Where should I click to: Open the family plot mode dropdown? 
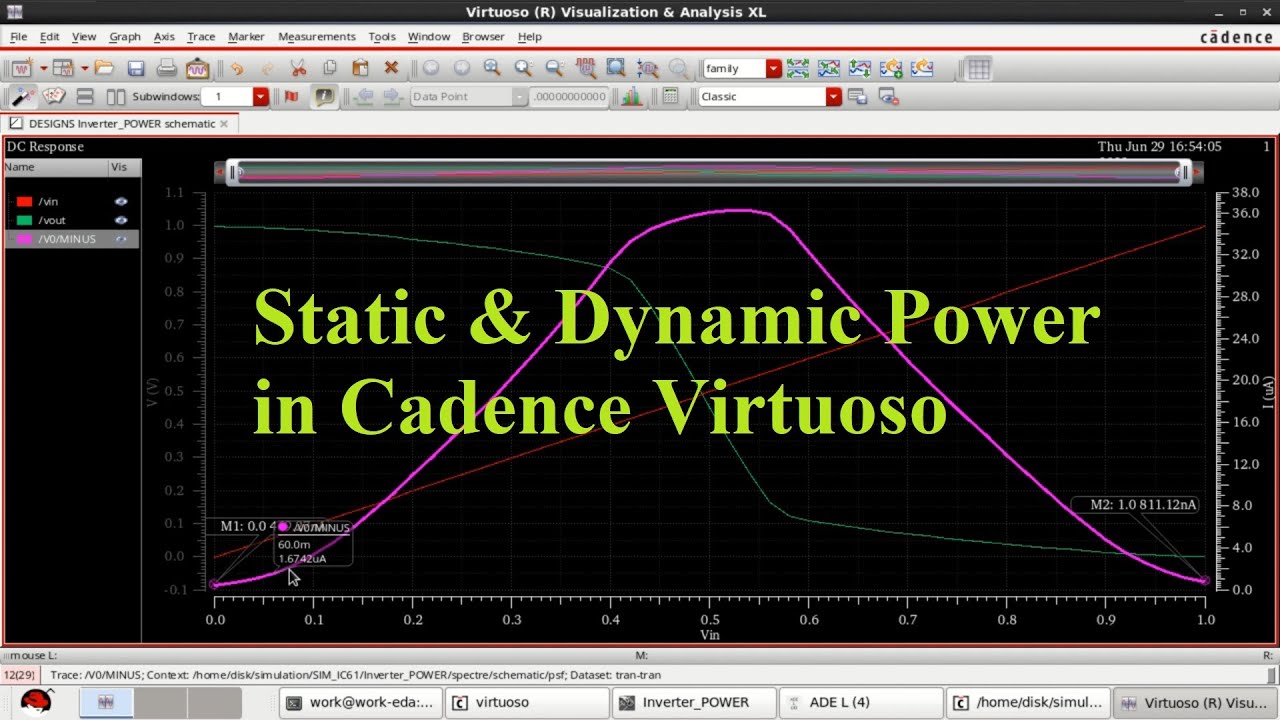coord(774,68)
